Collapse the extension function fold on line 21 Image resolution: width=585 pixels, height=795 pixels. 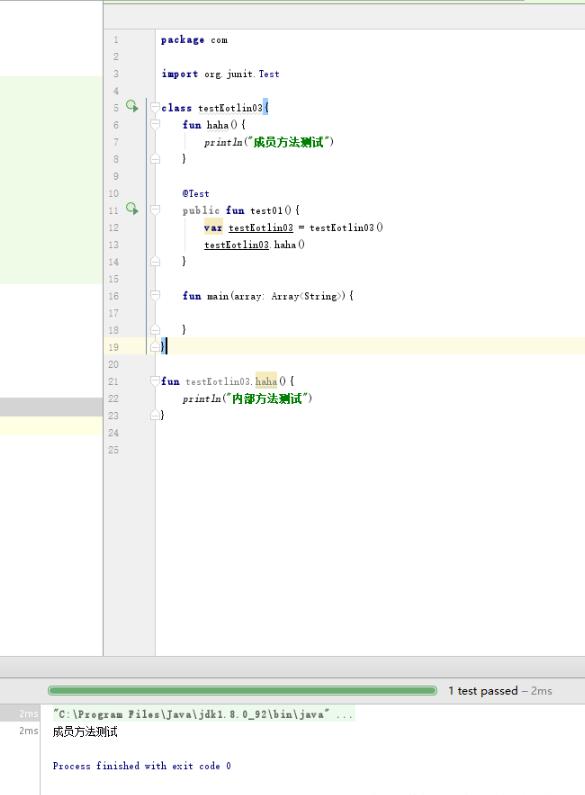155,381
